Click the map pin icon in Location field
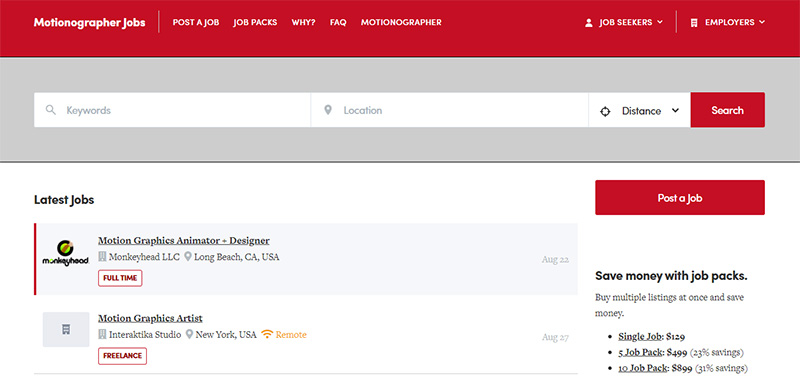This screenshot has width=800, height=381. 328,110
